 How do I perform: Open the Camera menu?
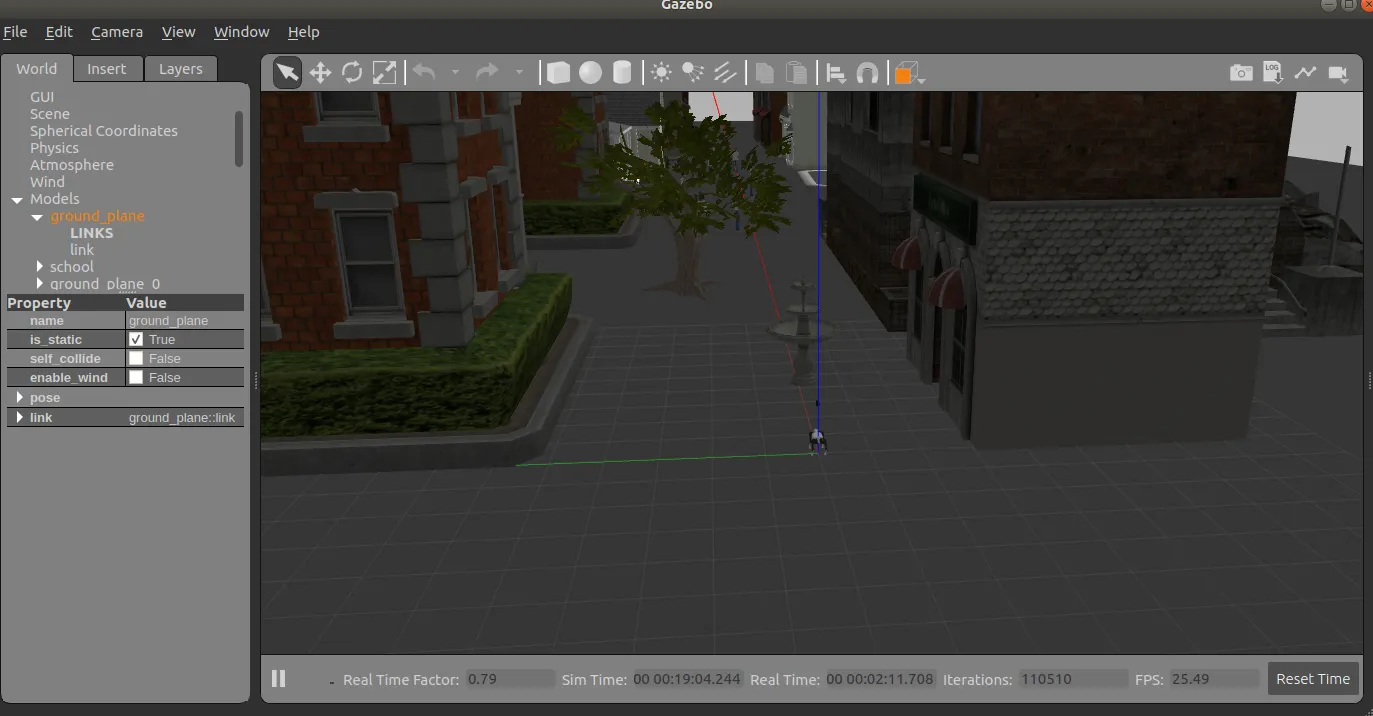tap(116, 32)
